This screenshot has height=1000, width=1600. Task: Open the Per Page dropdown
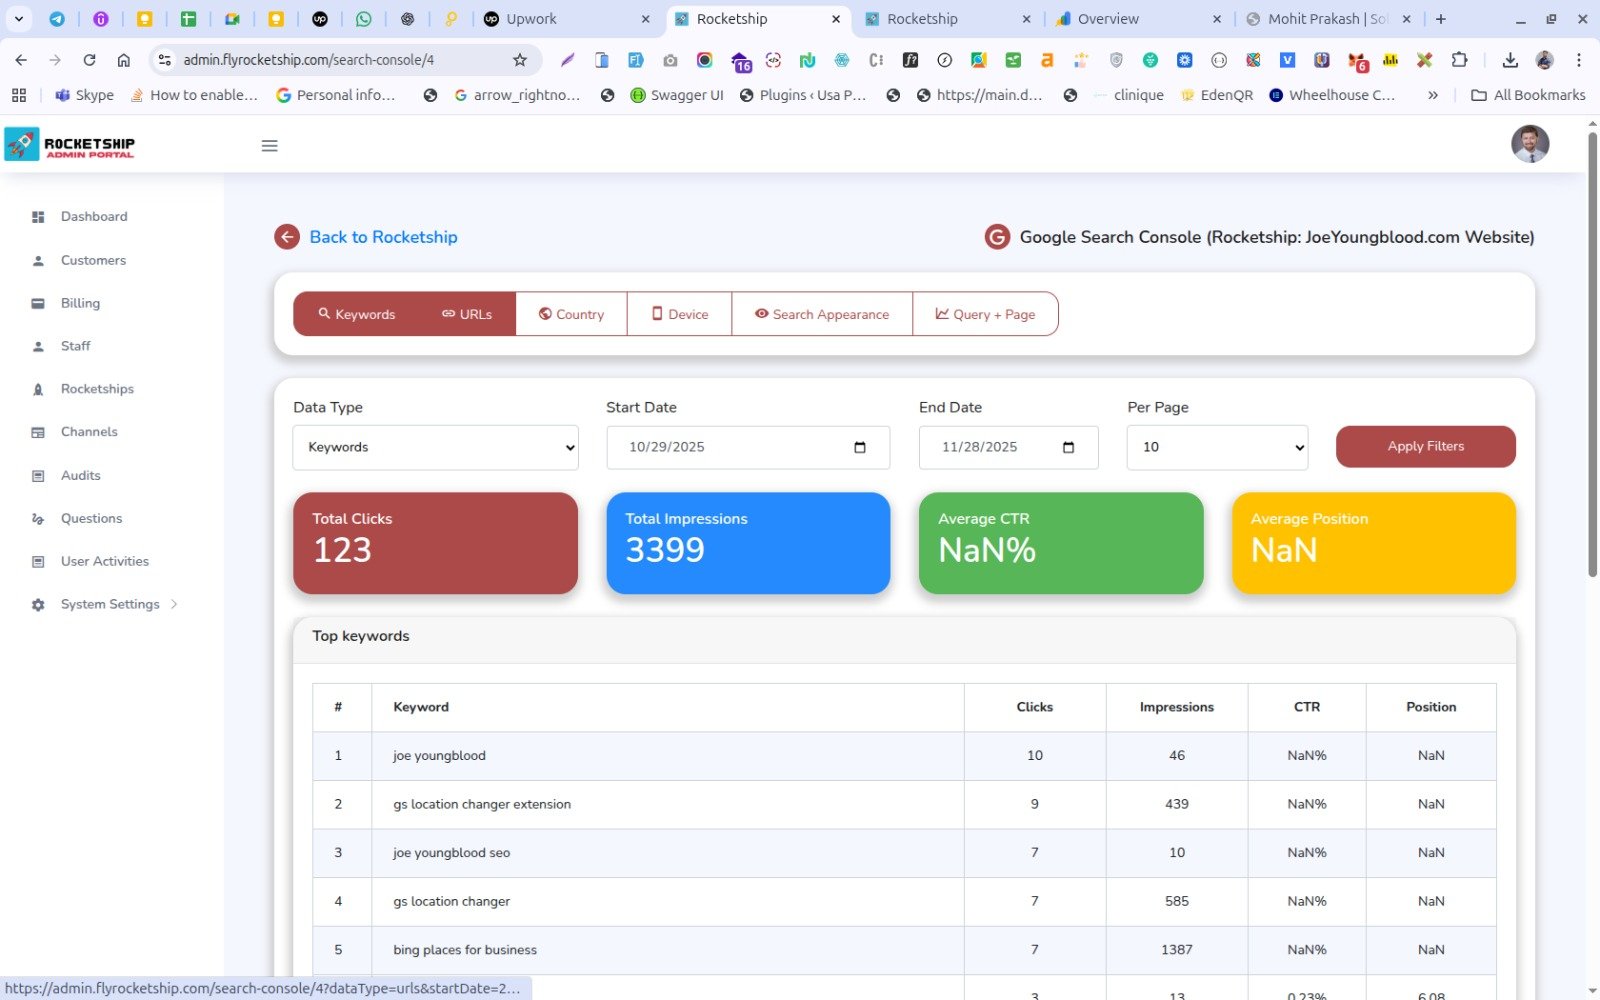pyautogui.click(x=1217, y=447)
